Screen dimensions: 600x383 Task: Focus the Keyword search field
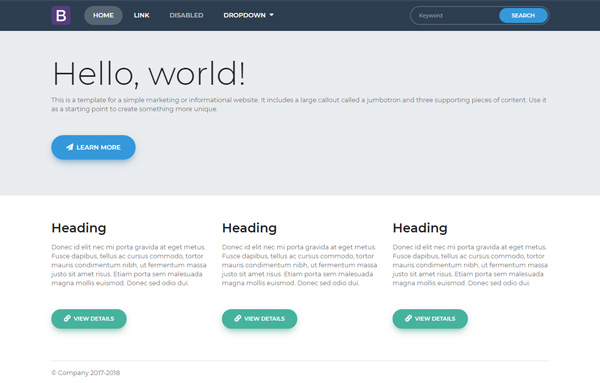(x=455, y=16)
